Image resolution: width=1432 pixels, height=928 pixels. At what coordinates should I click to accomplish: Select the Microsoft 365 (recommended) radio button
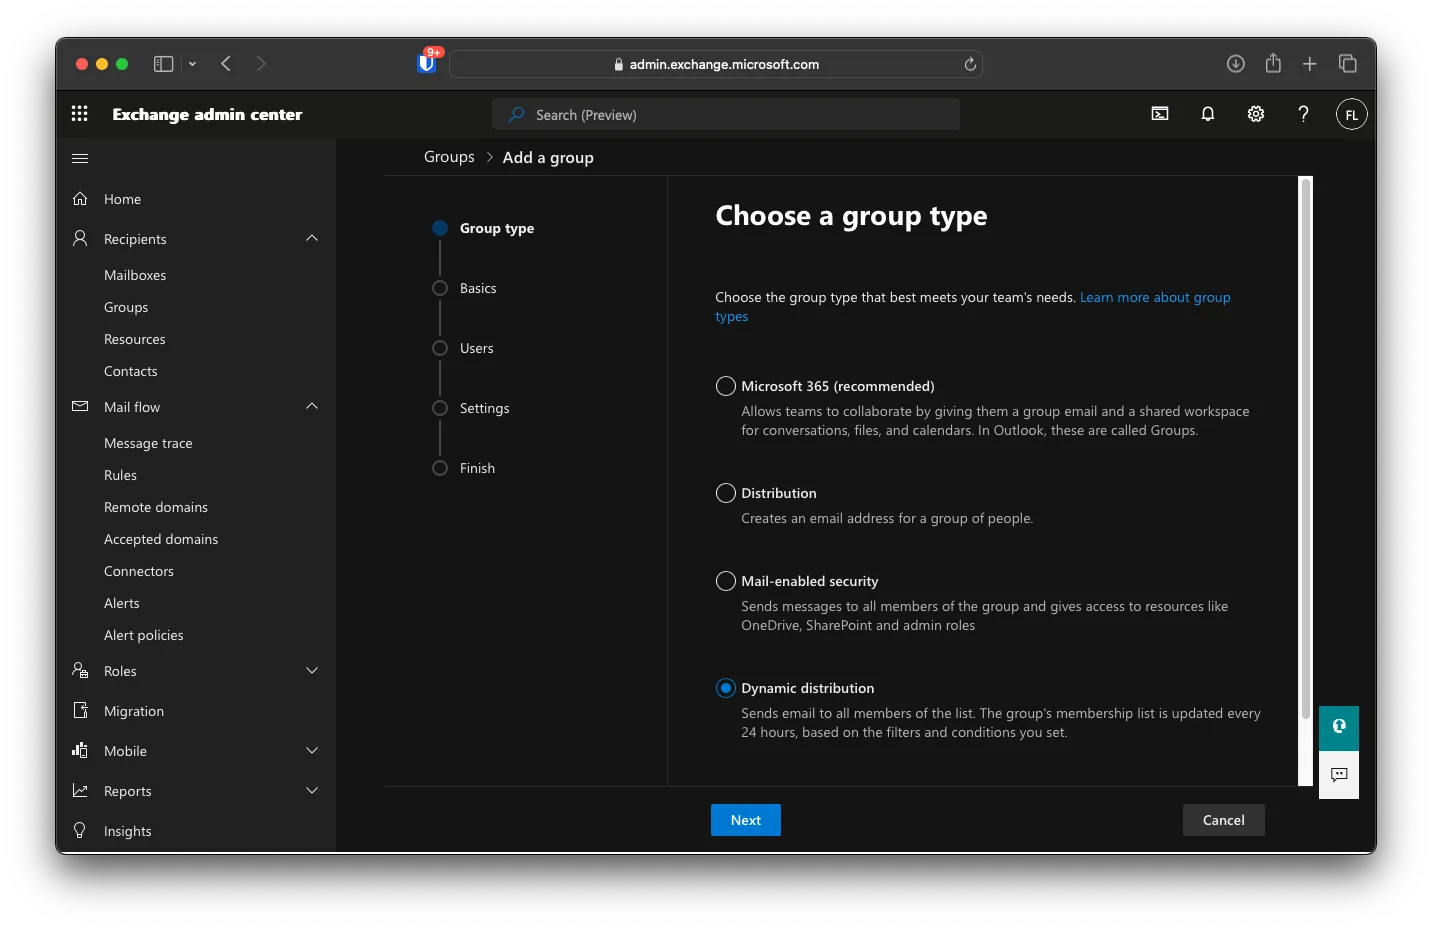726,386
